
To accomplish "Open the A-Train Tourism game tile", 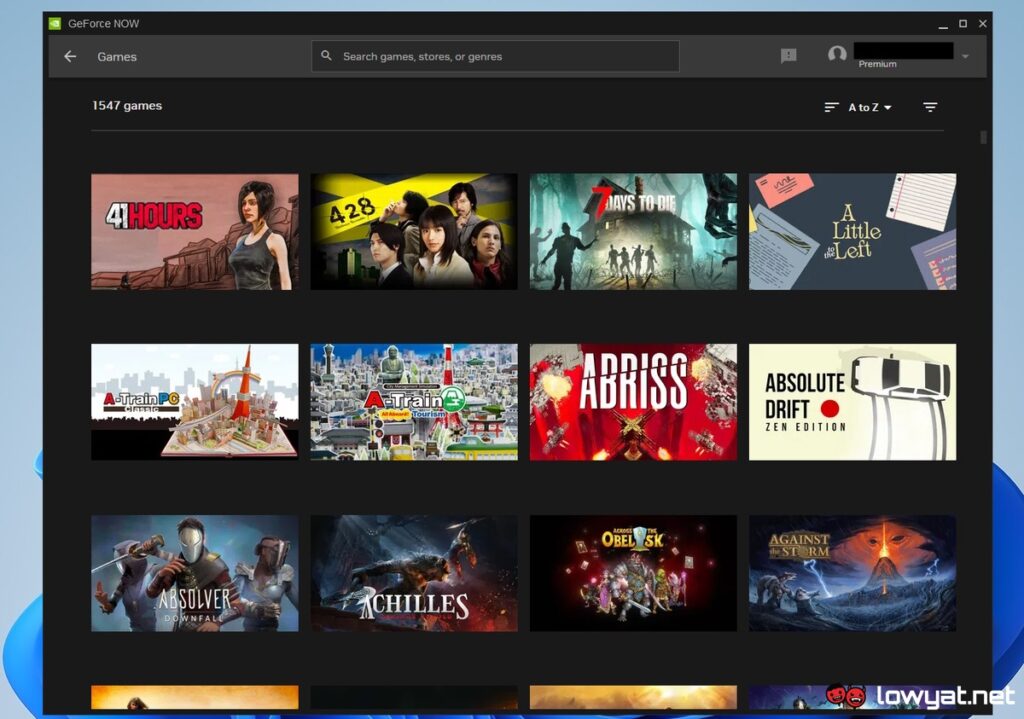I will (414, 402).
